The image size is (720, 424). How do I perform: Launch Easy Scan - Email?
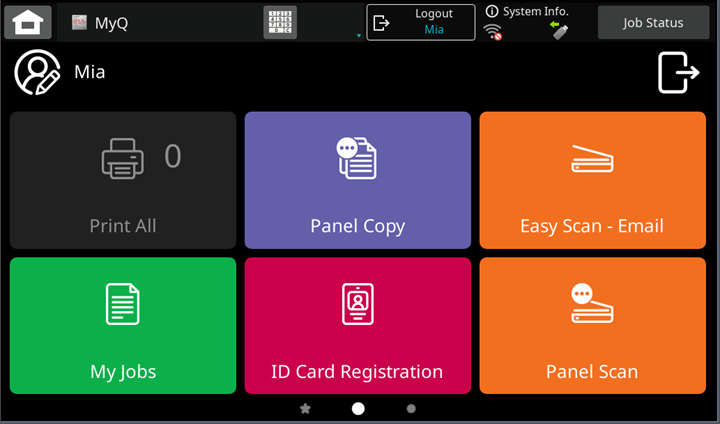tap(592, 180)
